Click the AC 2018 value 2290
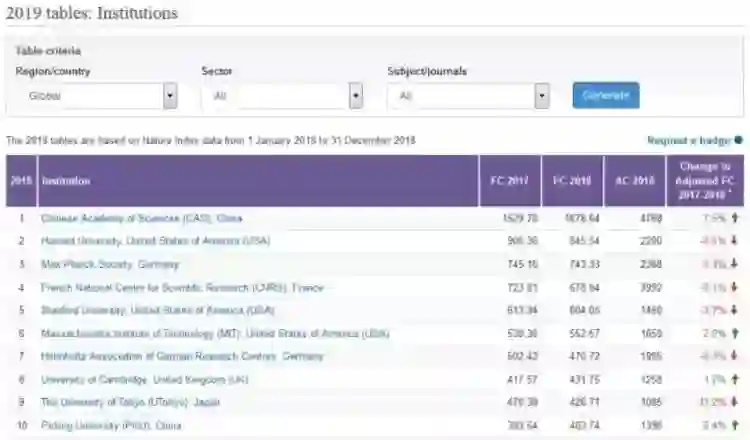The image size is (750, 440). pos(651,241)
